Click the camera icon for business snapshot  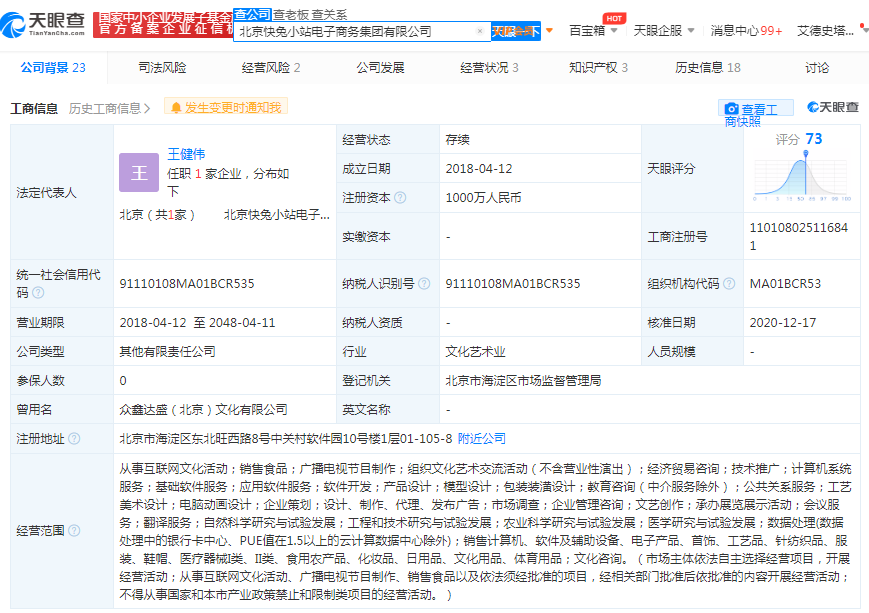tap(732, 109)
